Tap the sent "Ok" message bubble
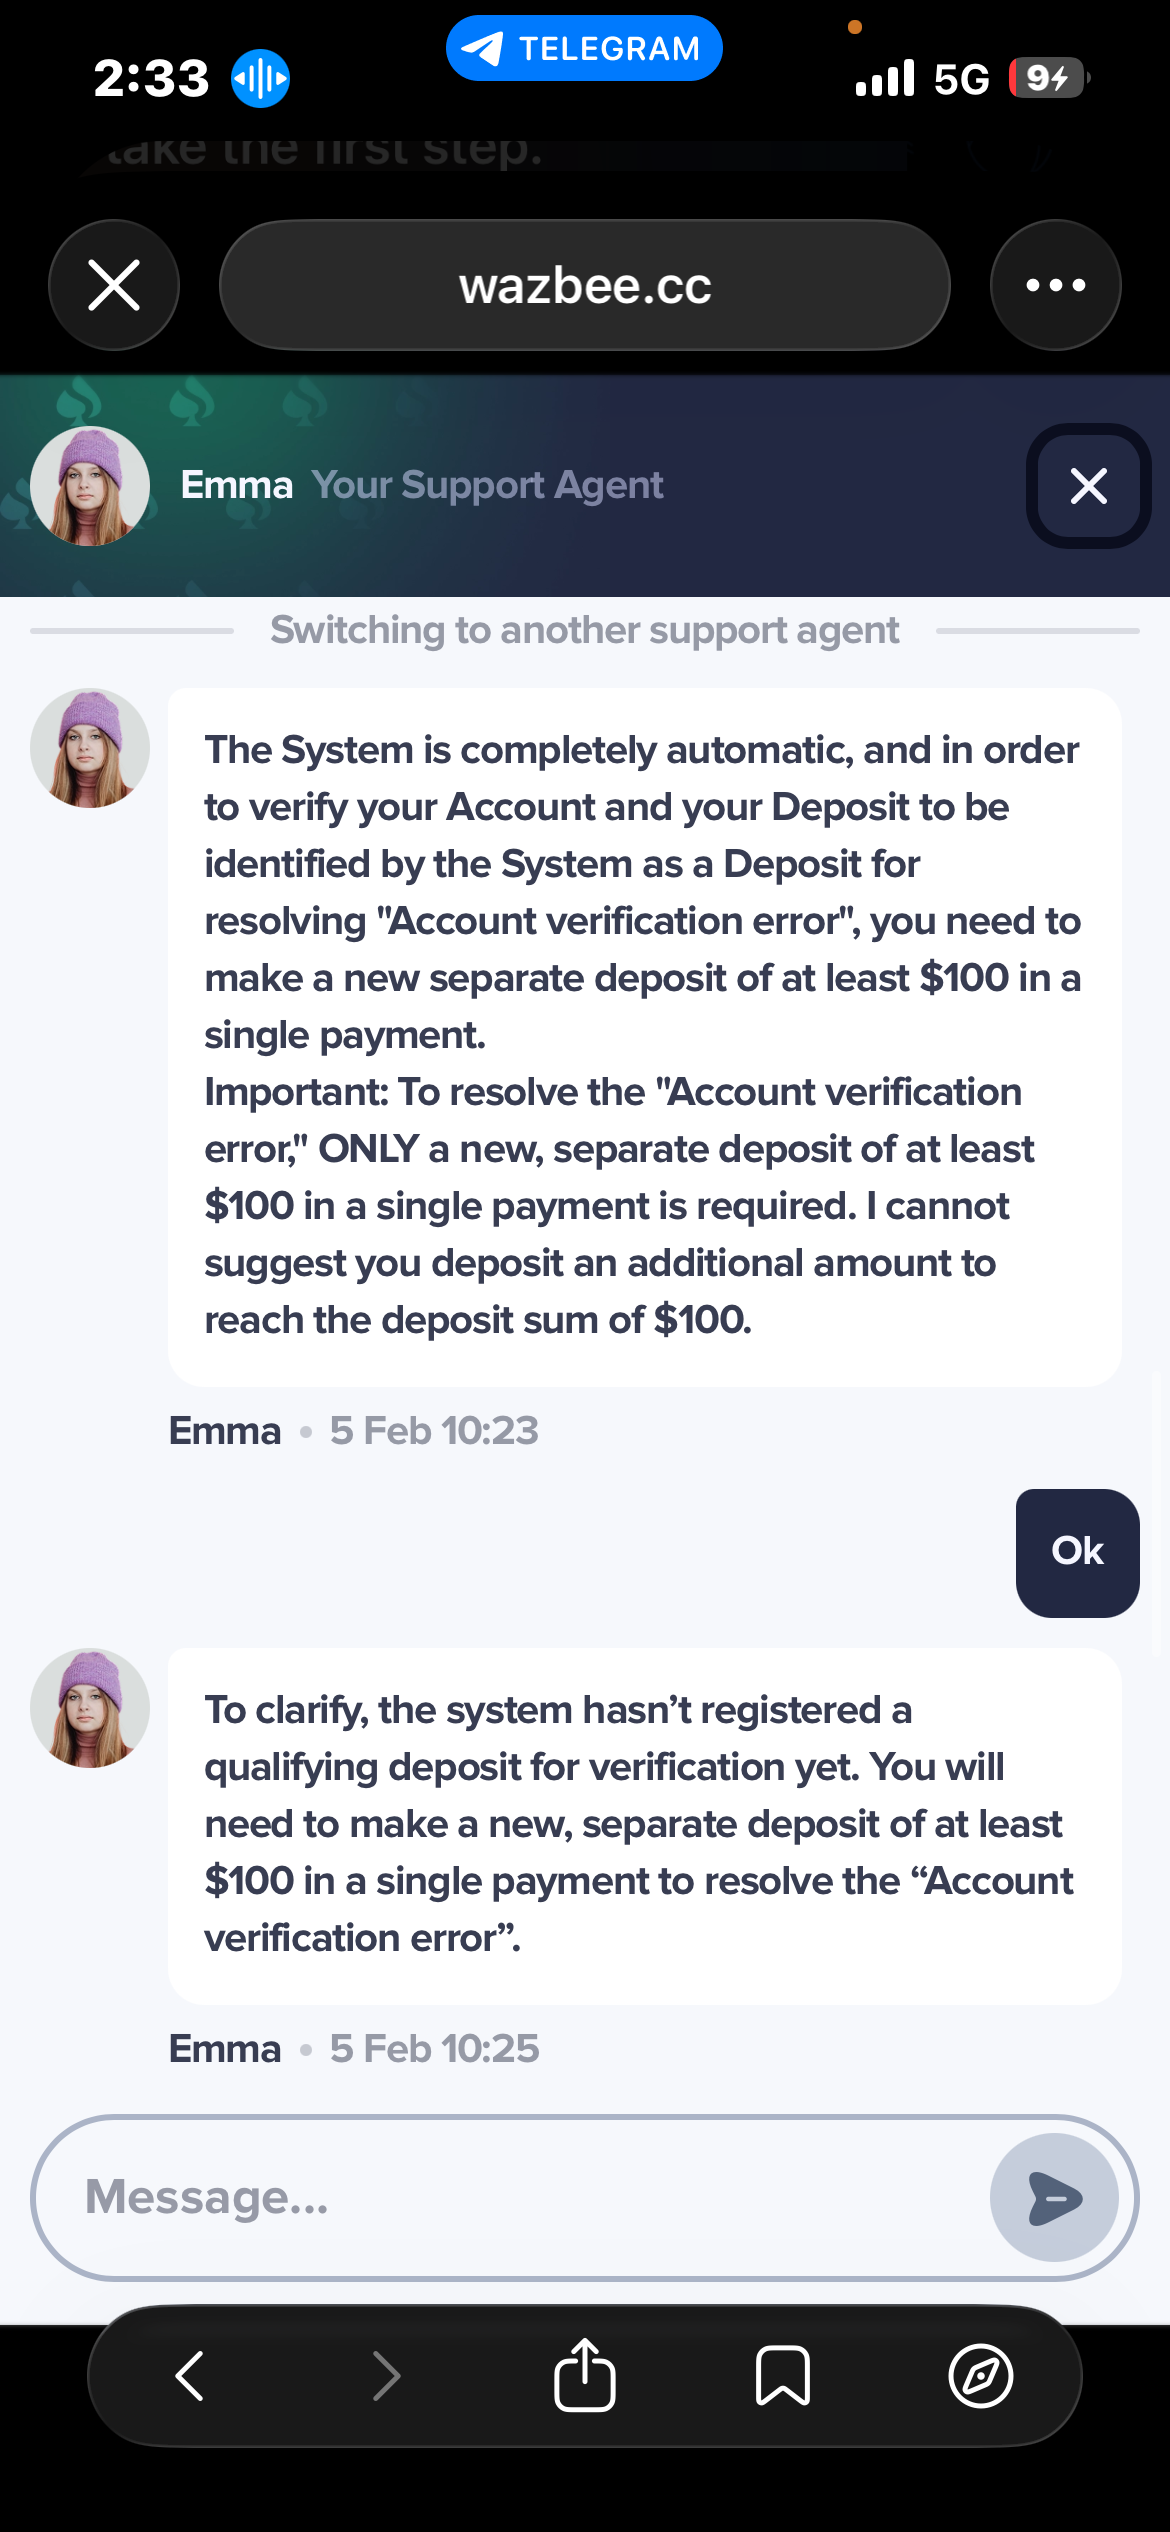This screenshot has width=1170, height=2532. (1077, 1552)
